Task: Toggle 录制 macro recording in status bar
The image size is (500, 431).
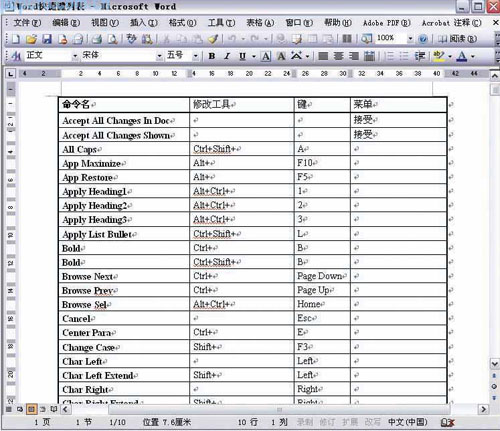Action: (305, 422)
